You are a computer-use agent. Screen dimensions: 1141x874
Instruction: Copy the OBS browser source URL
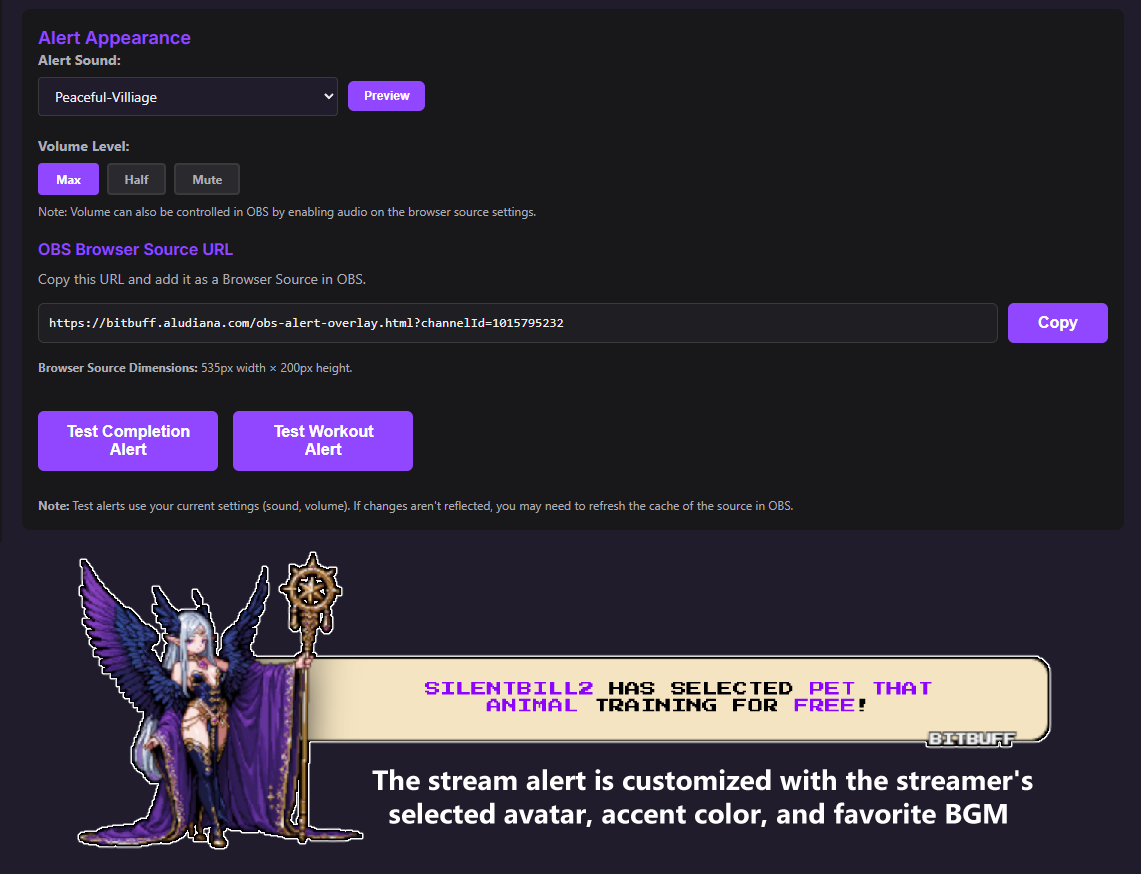[1057, 323]
